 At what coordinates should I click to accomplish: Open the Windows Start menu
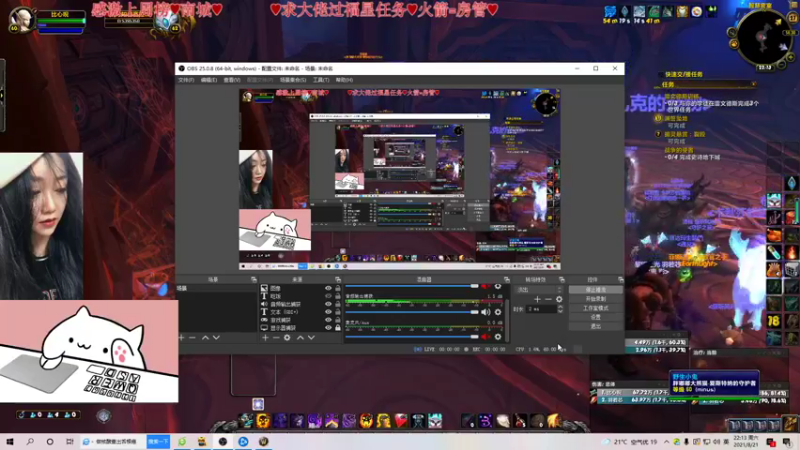(10, 442)
